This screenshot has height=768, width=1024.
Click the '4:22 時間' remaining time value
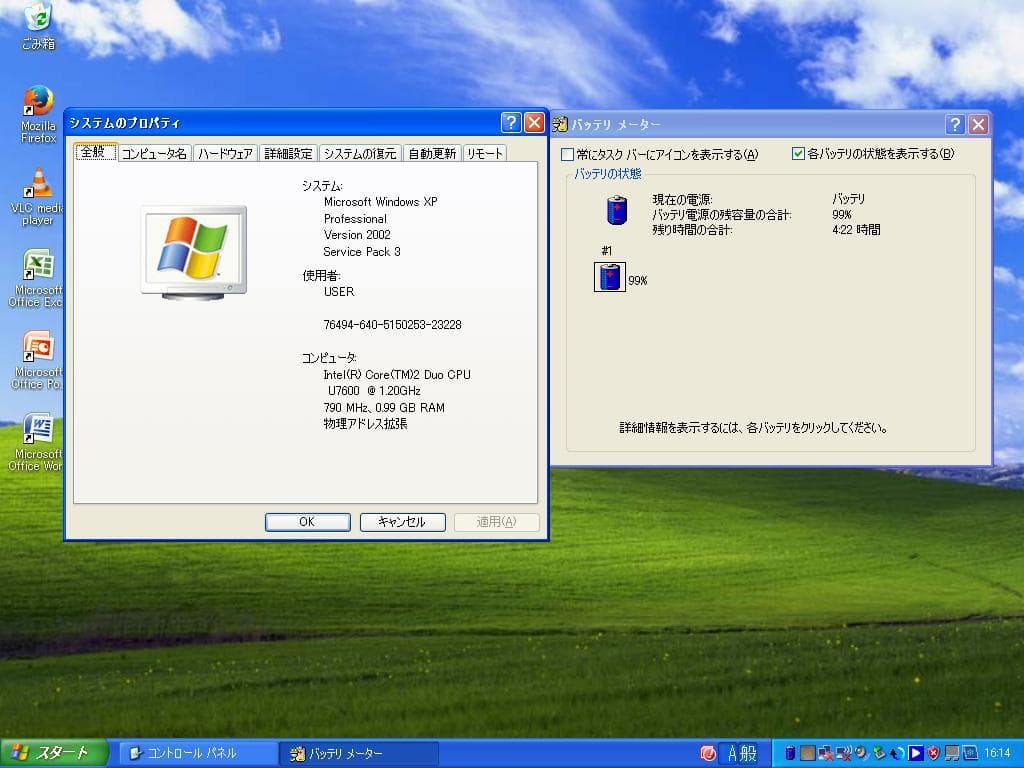point(856,230)
